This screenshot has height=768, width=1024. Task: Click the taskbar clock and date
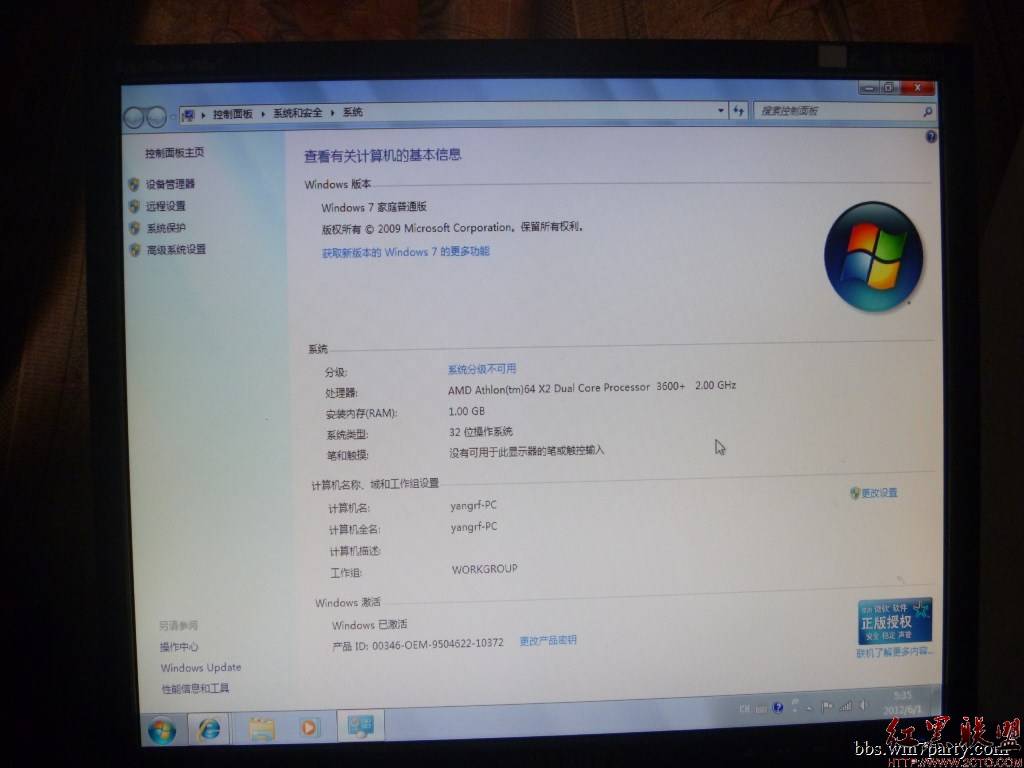coord(902,703)
